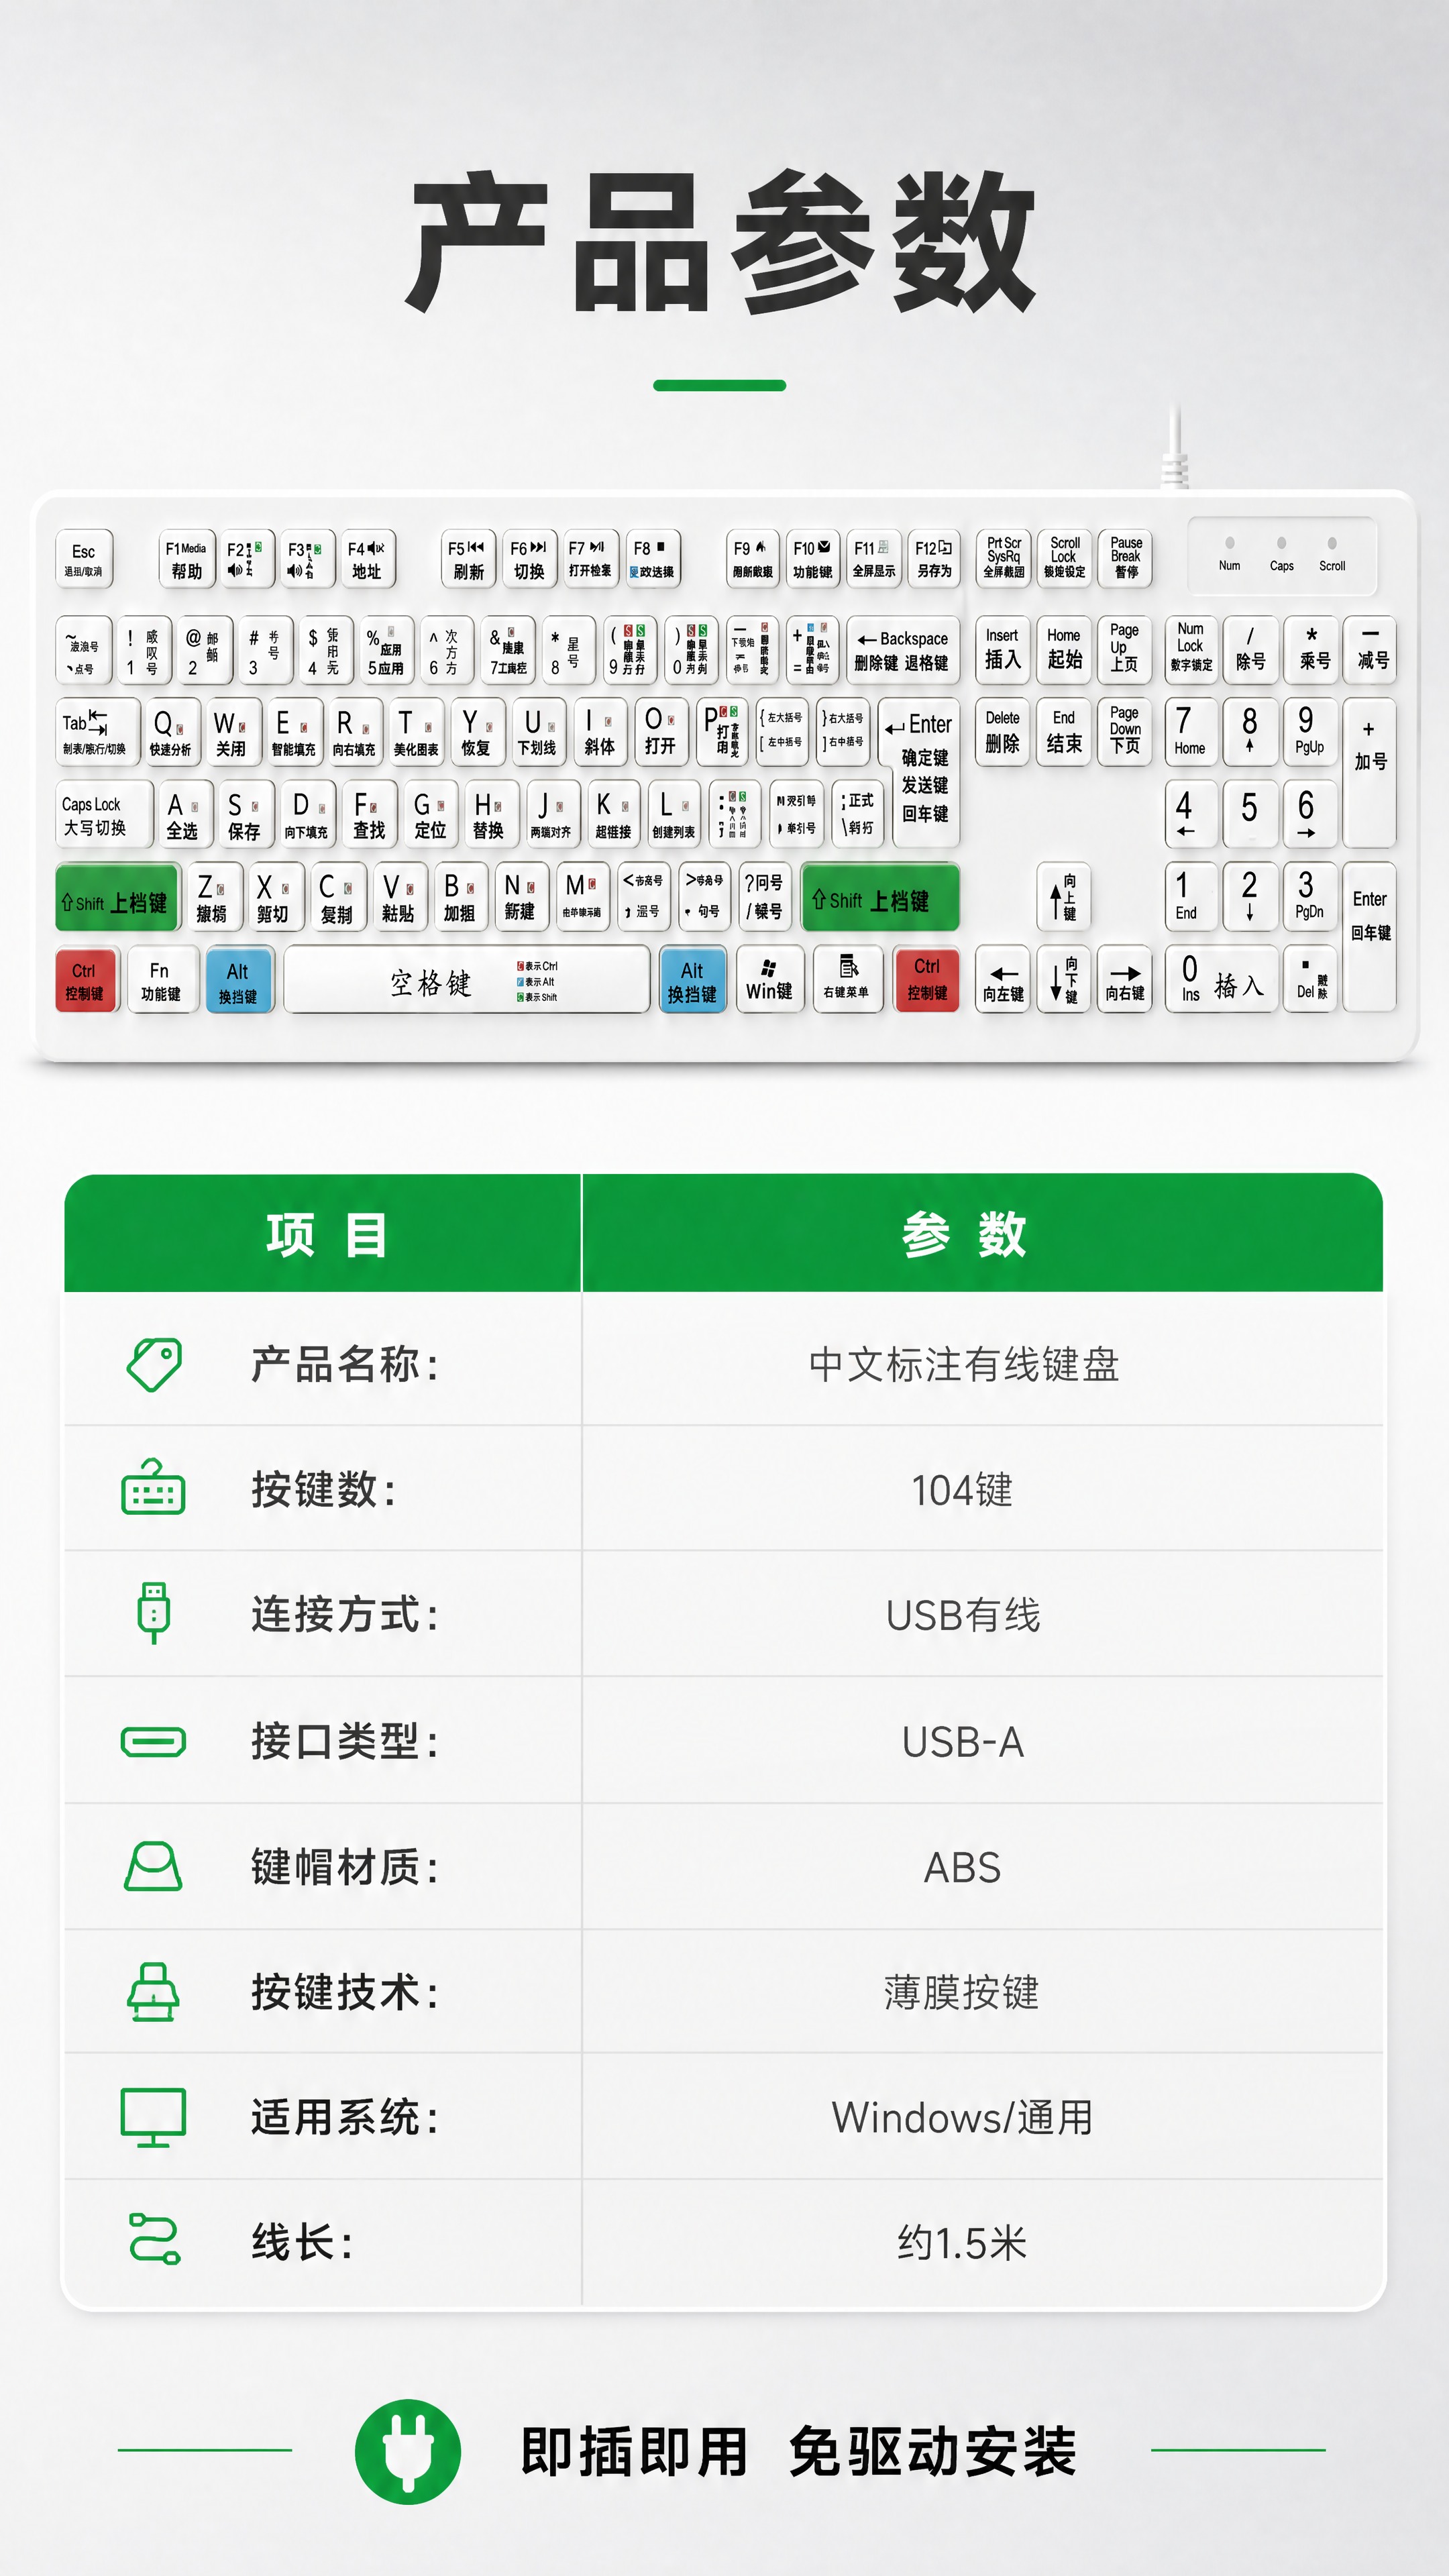Screen dimensions: 1449x2576
Task: Click the key switch icon beside 按键技术
Action: click(x=153, y=1991)
